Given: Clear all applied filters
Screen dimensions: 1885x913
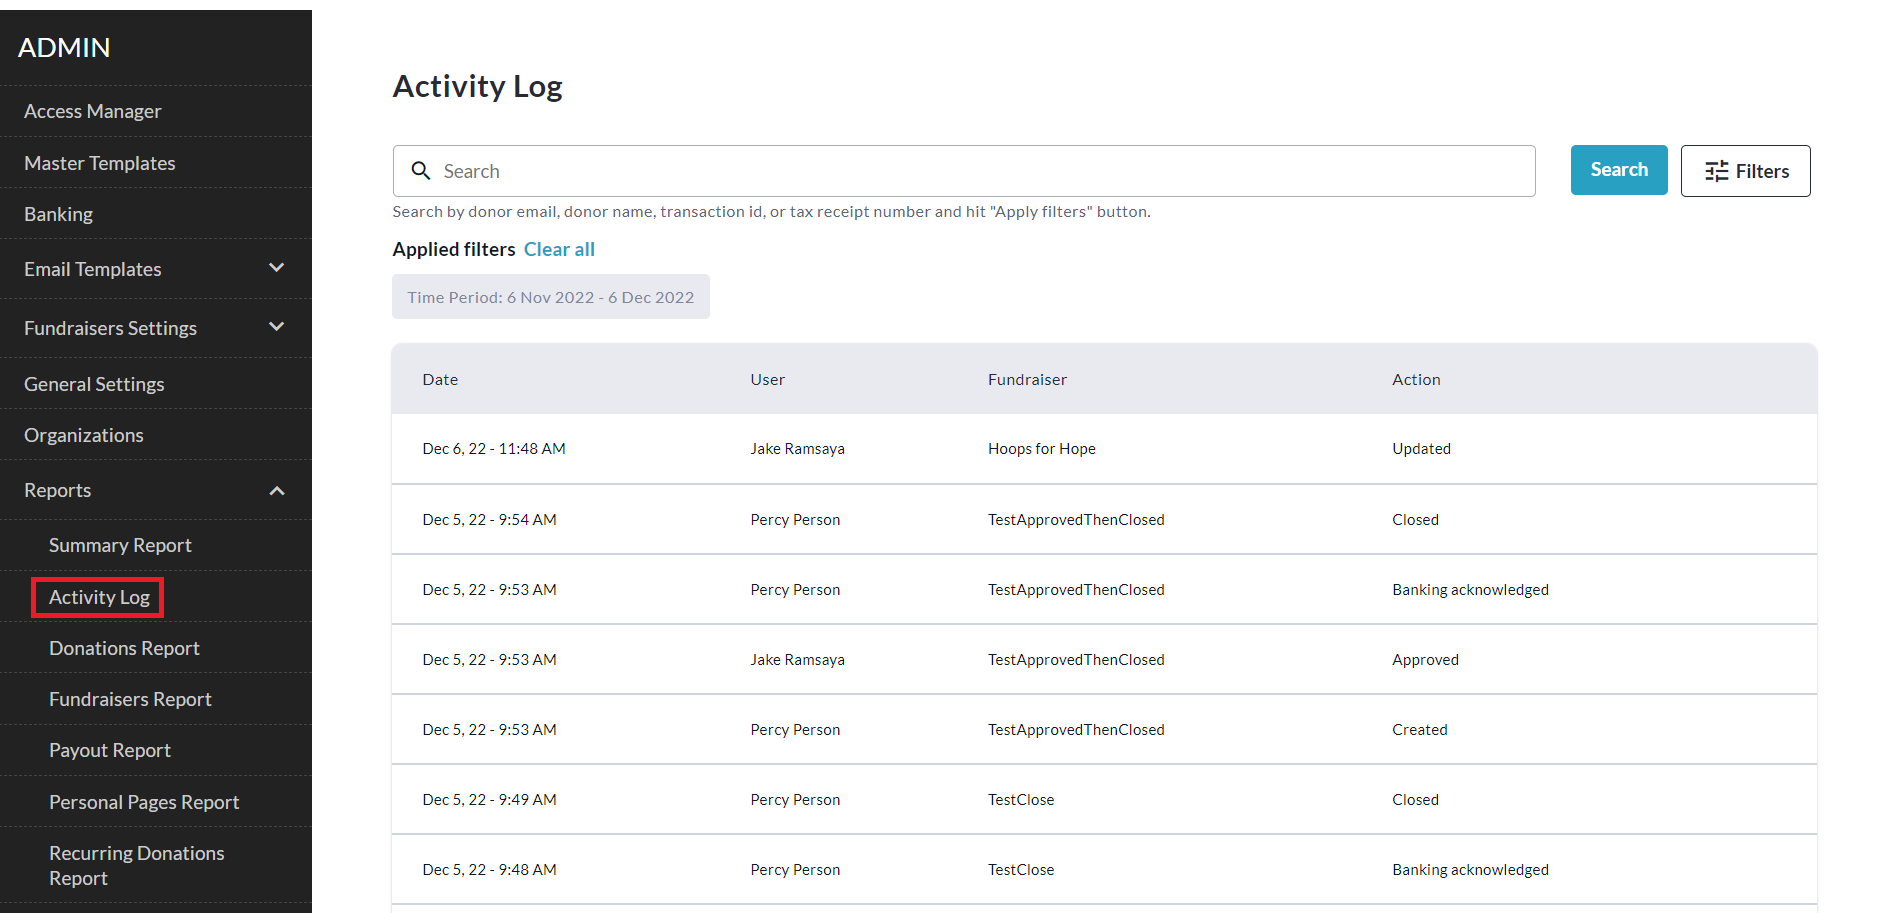Looking at the screenshot, I should [559, 249].
